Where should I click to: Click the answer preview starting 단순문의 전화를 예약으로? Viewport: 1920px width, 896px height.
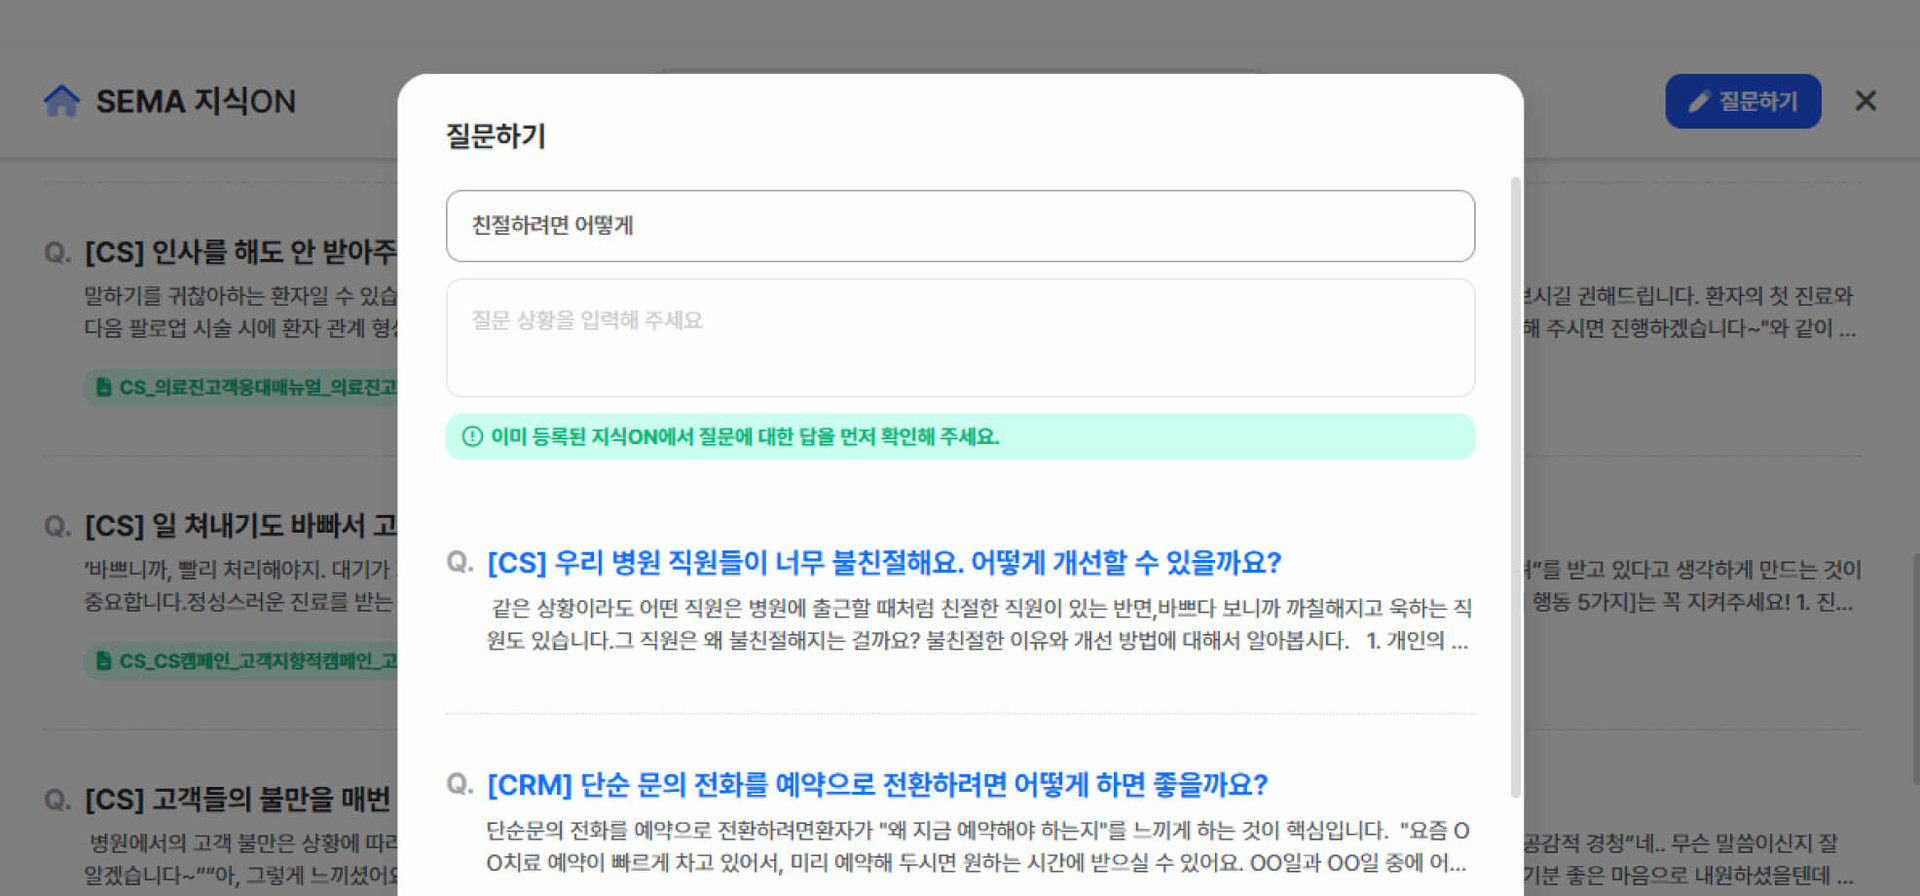tap(978, 846)
